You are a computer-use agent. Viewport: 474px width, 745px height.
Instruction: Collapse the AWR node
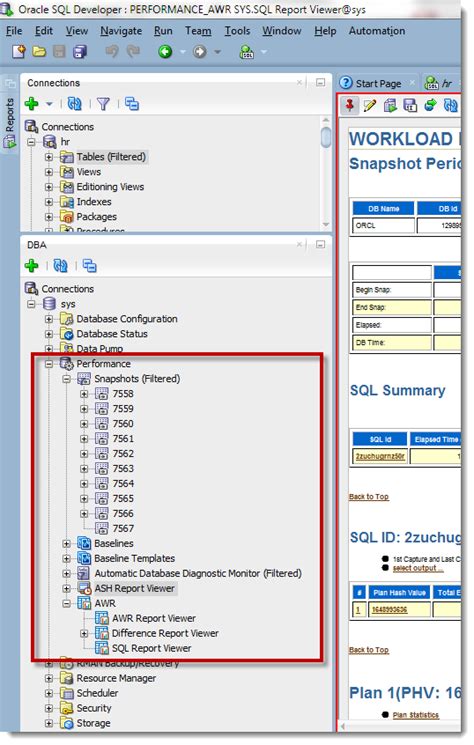[66, 603]
